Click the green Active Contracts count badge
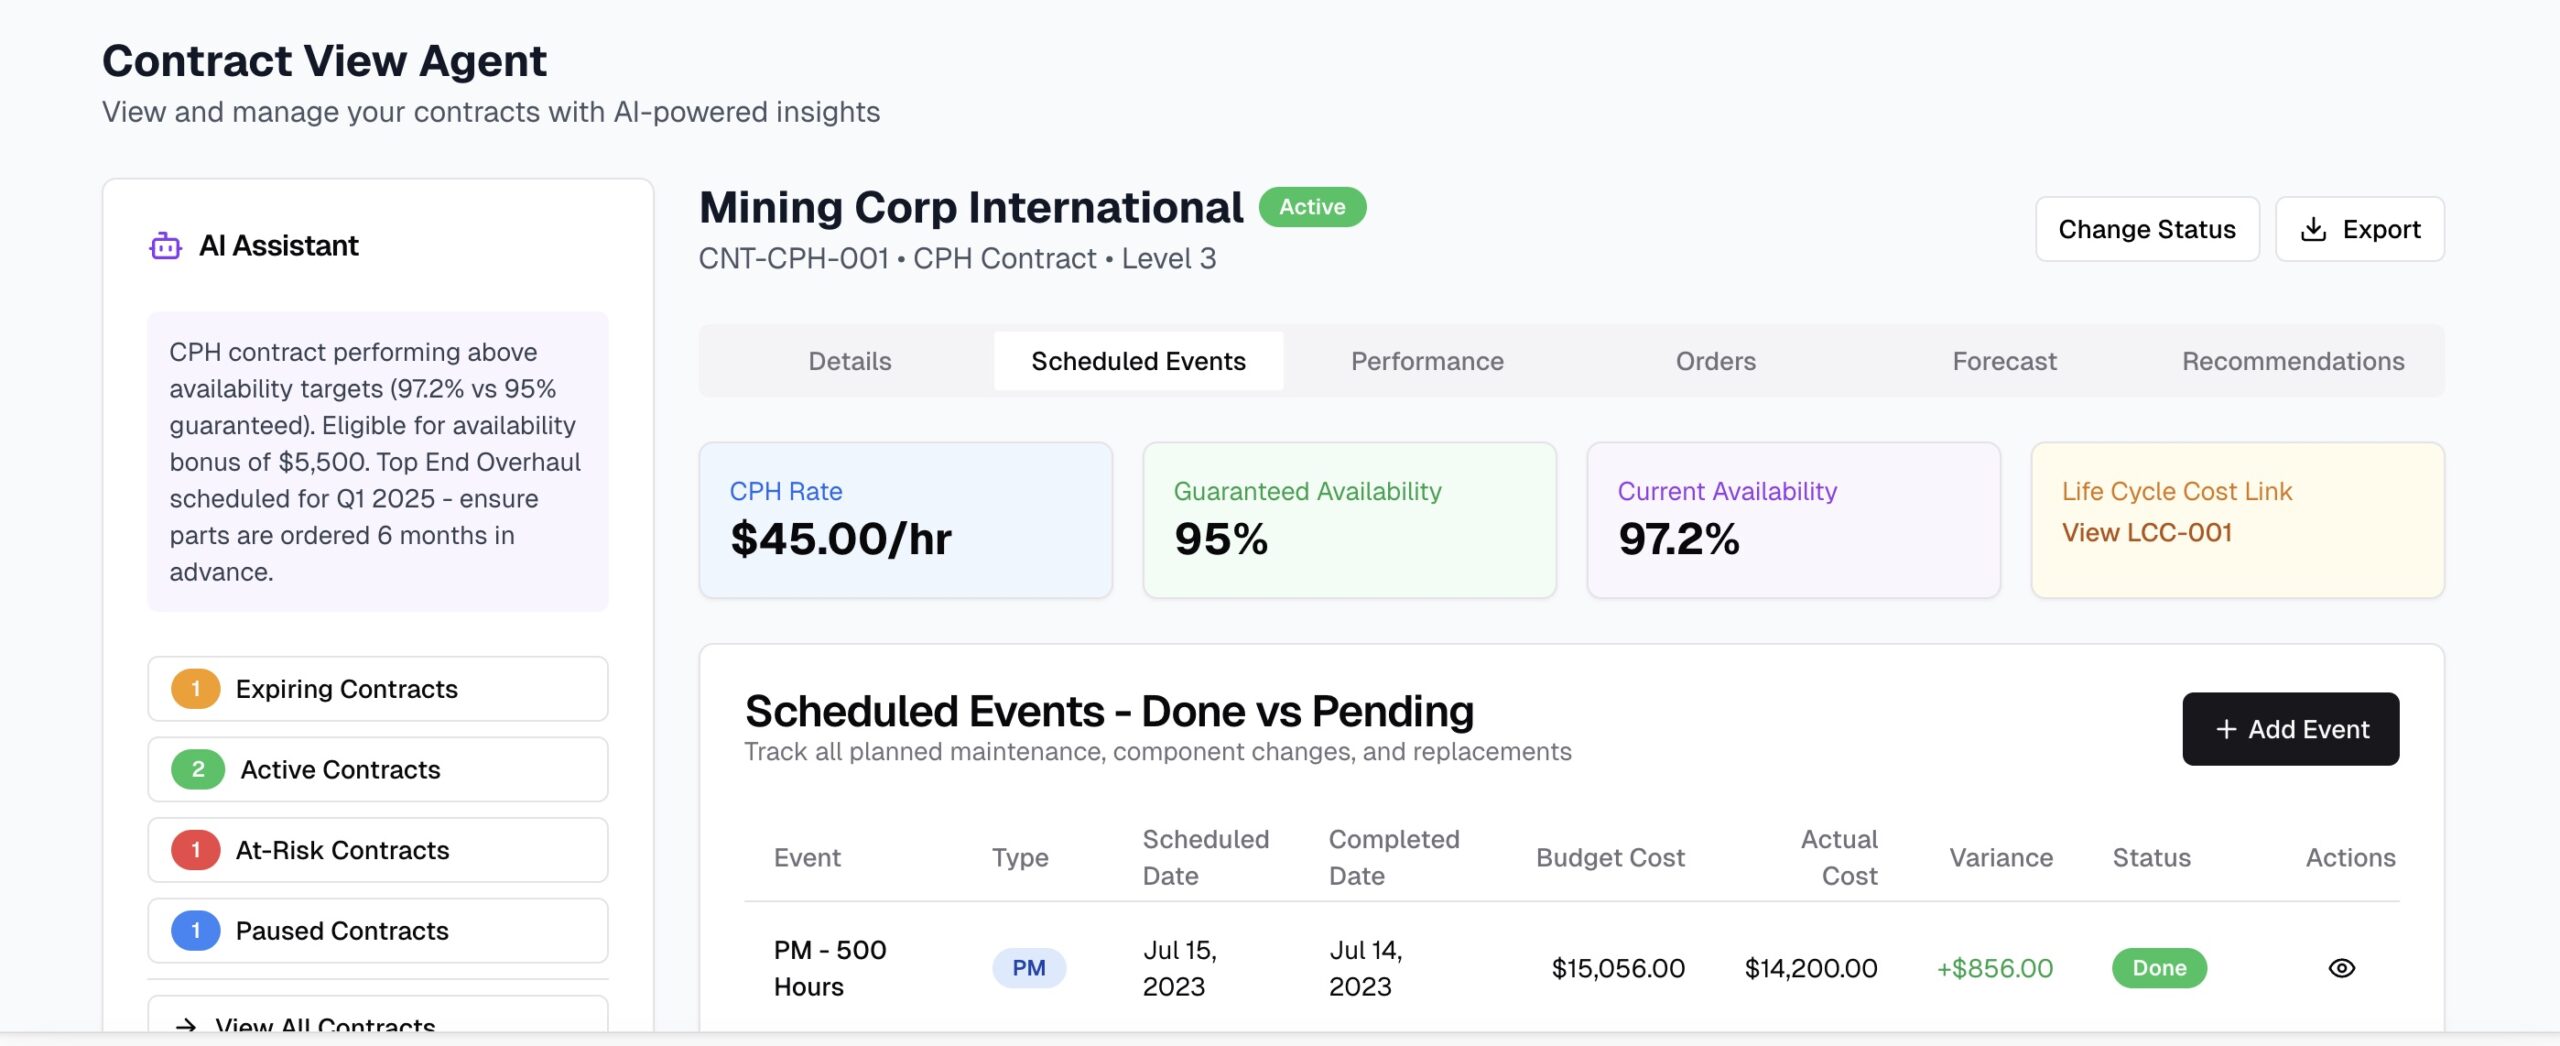Viewport: 2560px width, 1046px height. click(197, 769)
